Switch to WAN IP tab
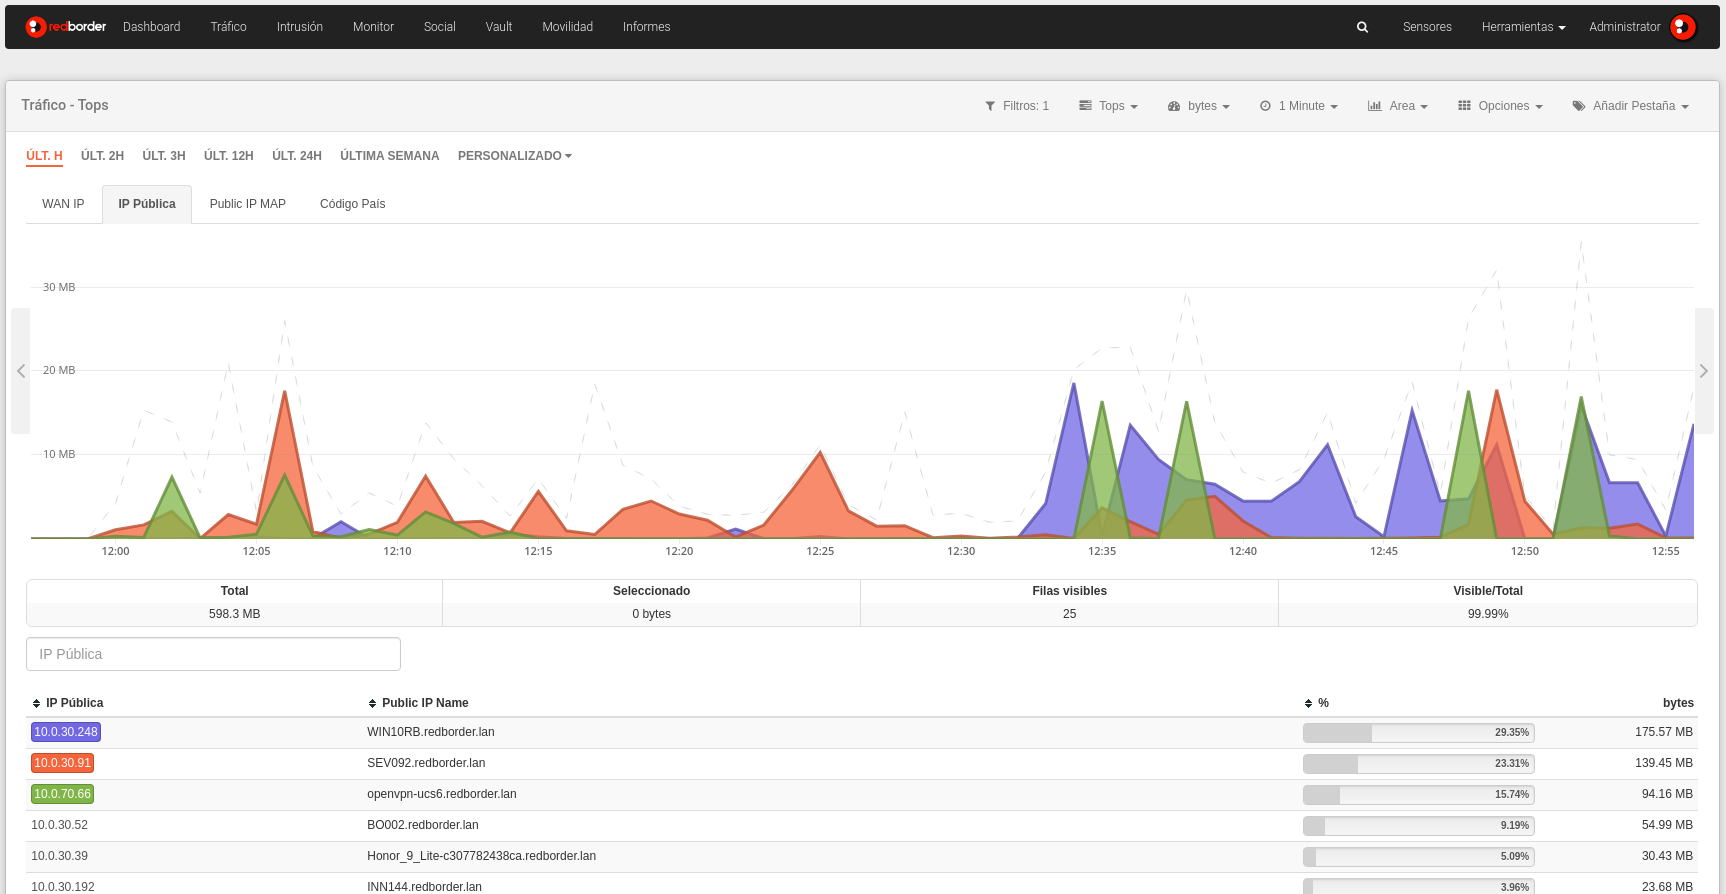Image resolution: width=1726 pixels, height=894 pixels. click(x=63, y=204)
